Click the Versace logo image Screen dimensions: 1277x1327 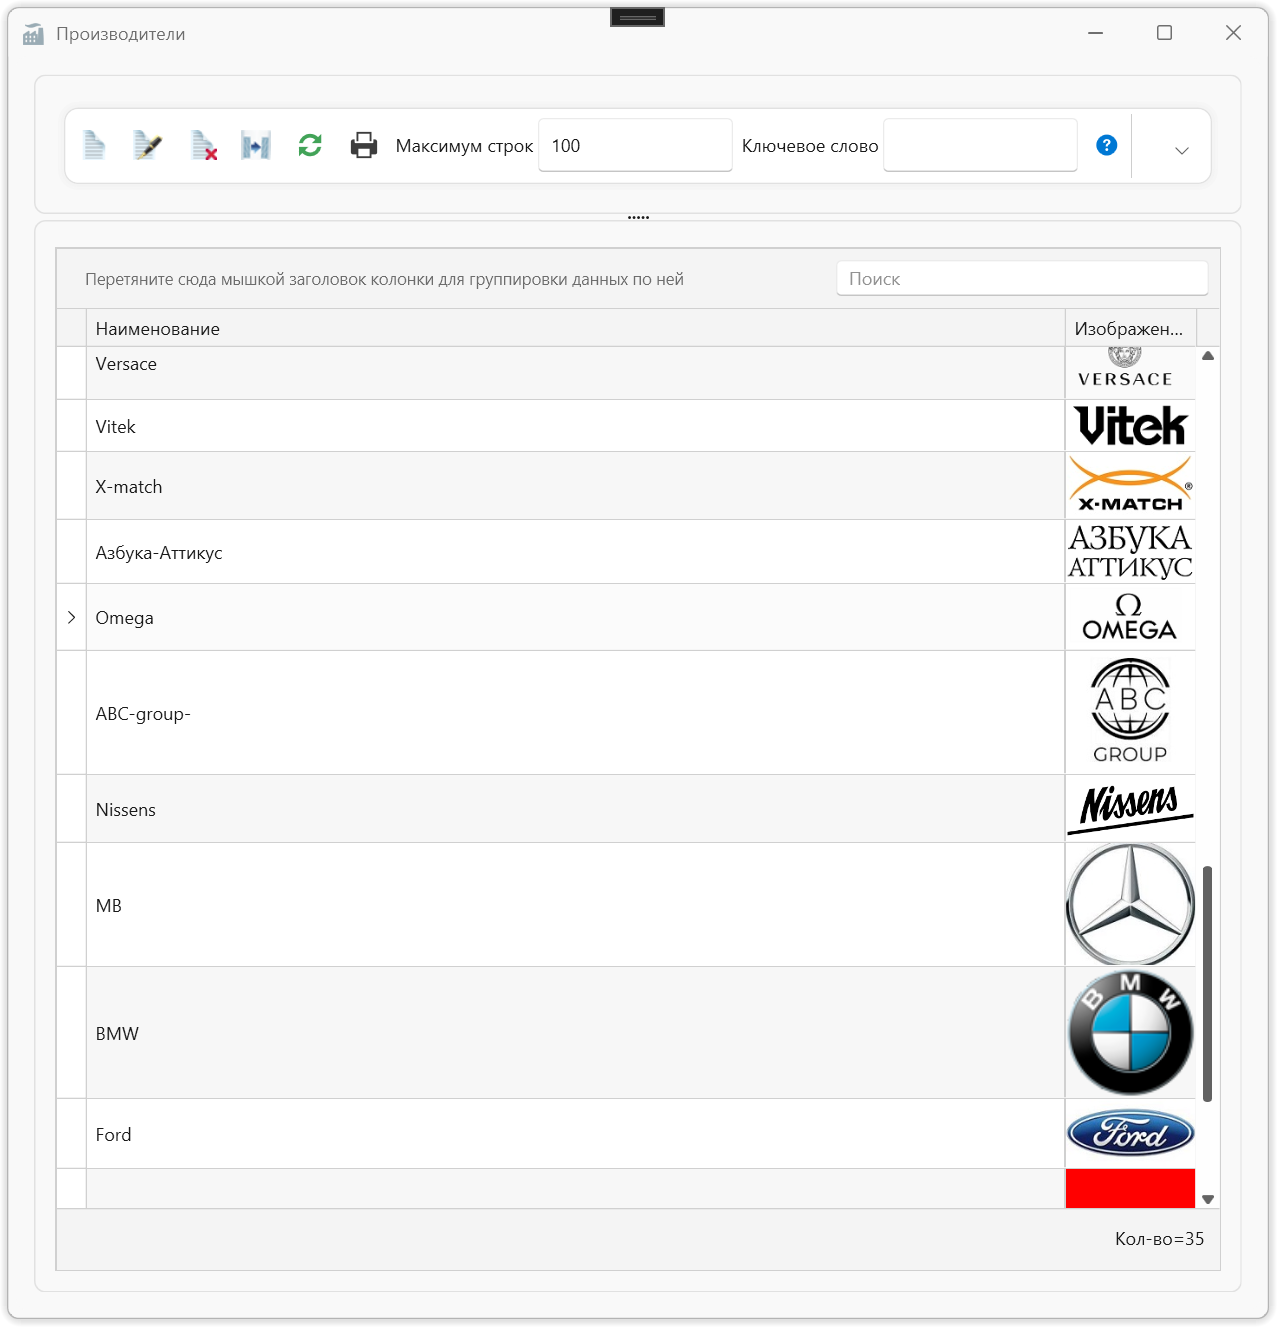[1125, 368]
